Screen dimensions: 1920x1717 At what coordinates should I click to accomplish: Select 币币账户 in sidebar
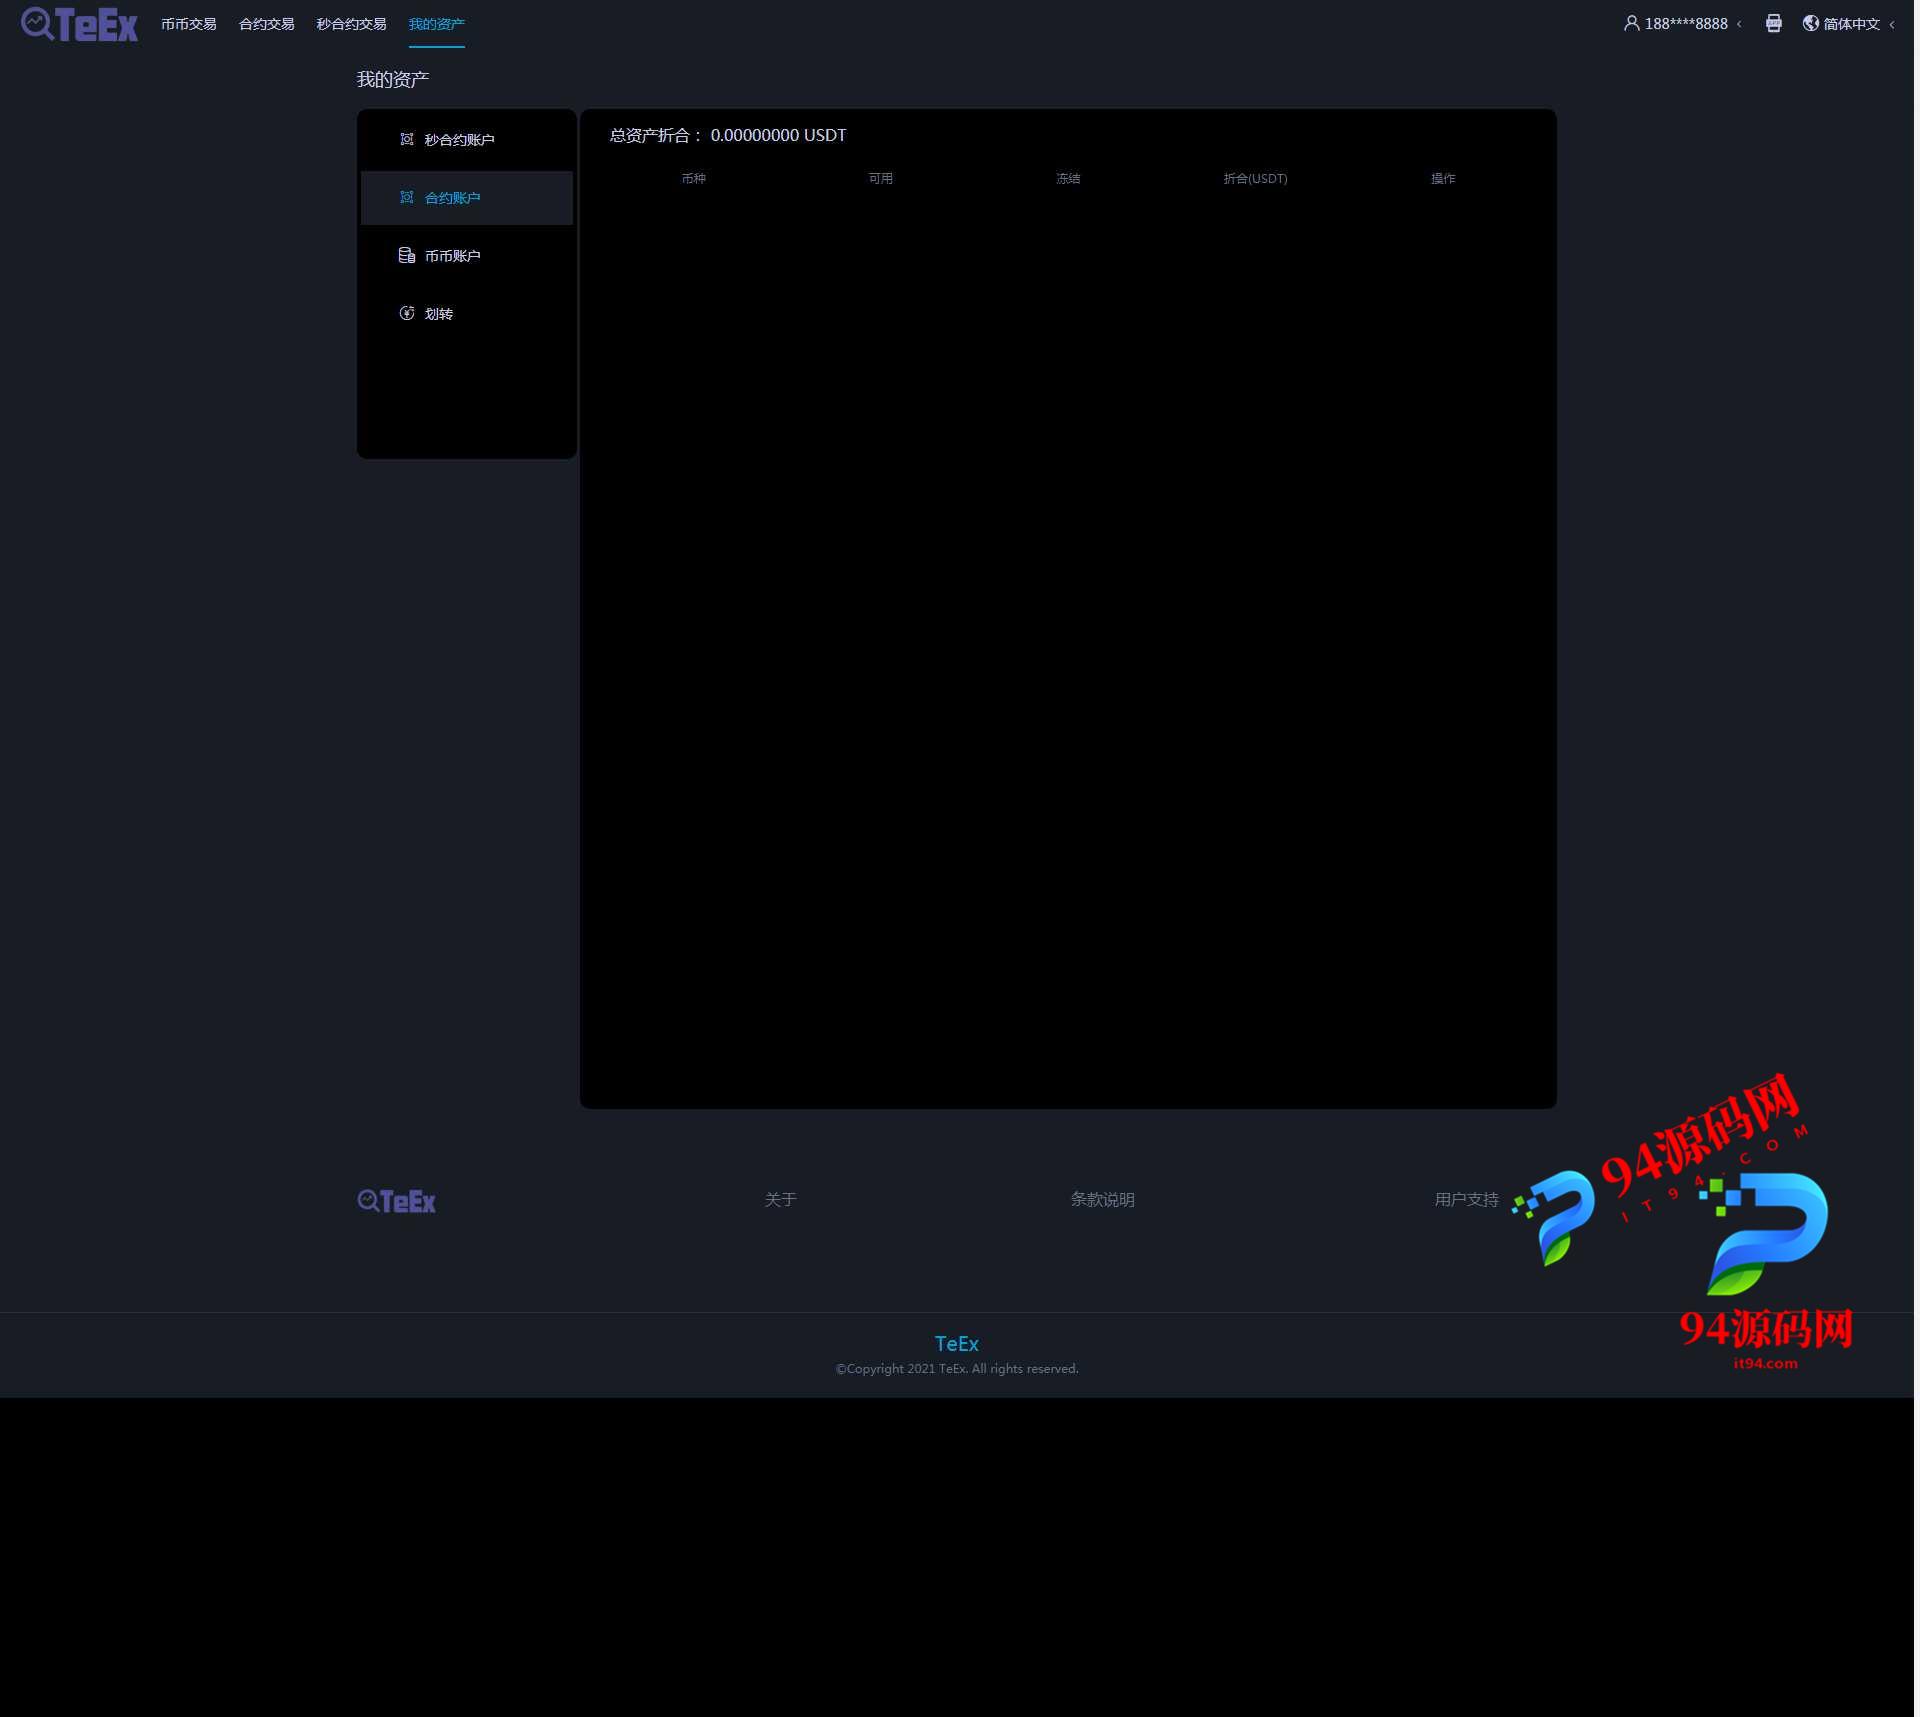tap(468, 256)
